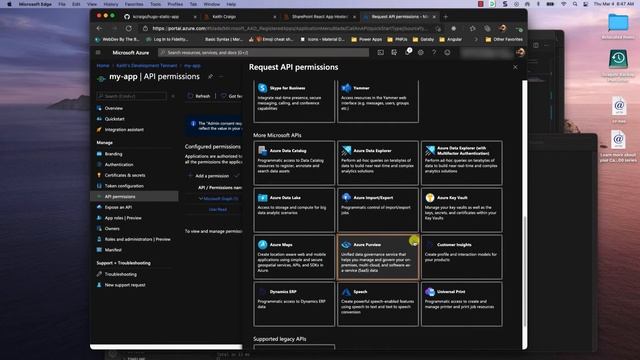640x360 pixels.
Task: Select the Azure Purview API tile
Action: [378, 257]
